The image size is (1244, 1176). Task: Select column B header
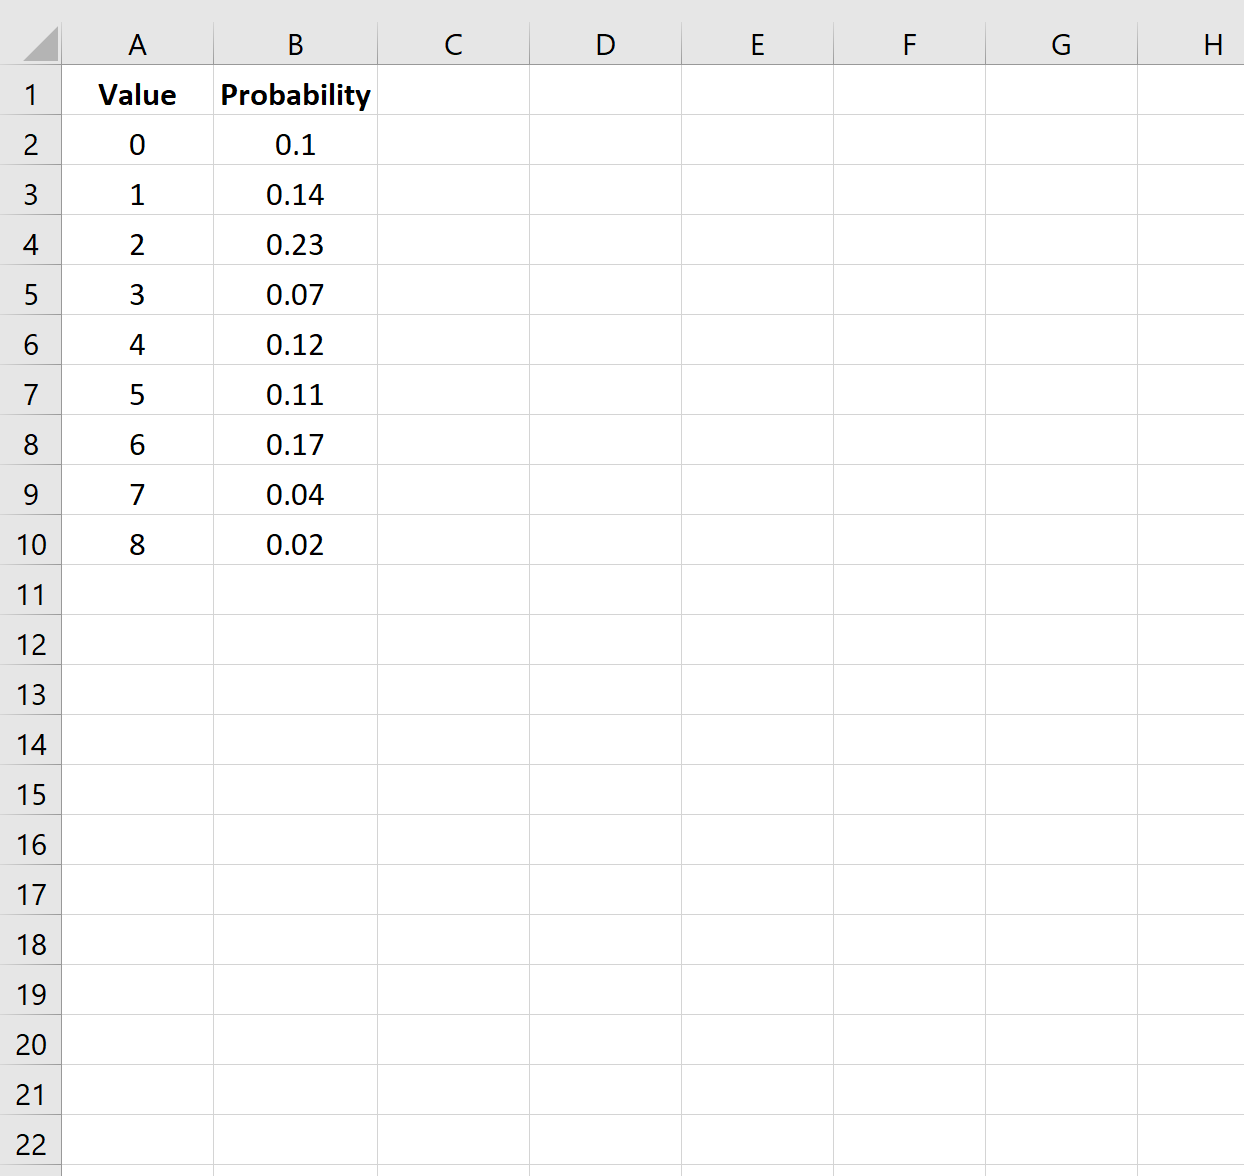click(296, 44)
